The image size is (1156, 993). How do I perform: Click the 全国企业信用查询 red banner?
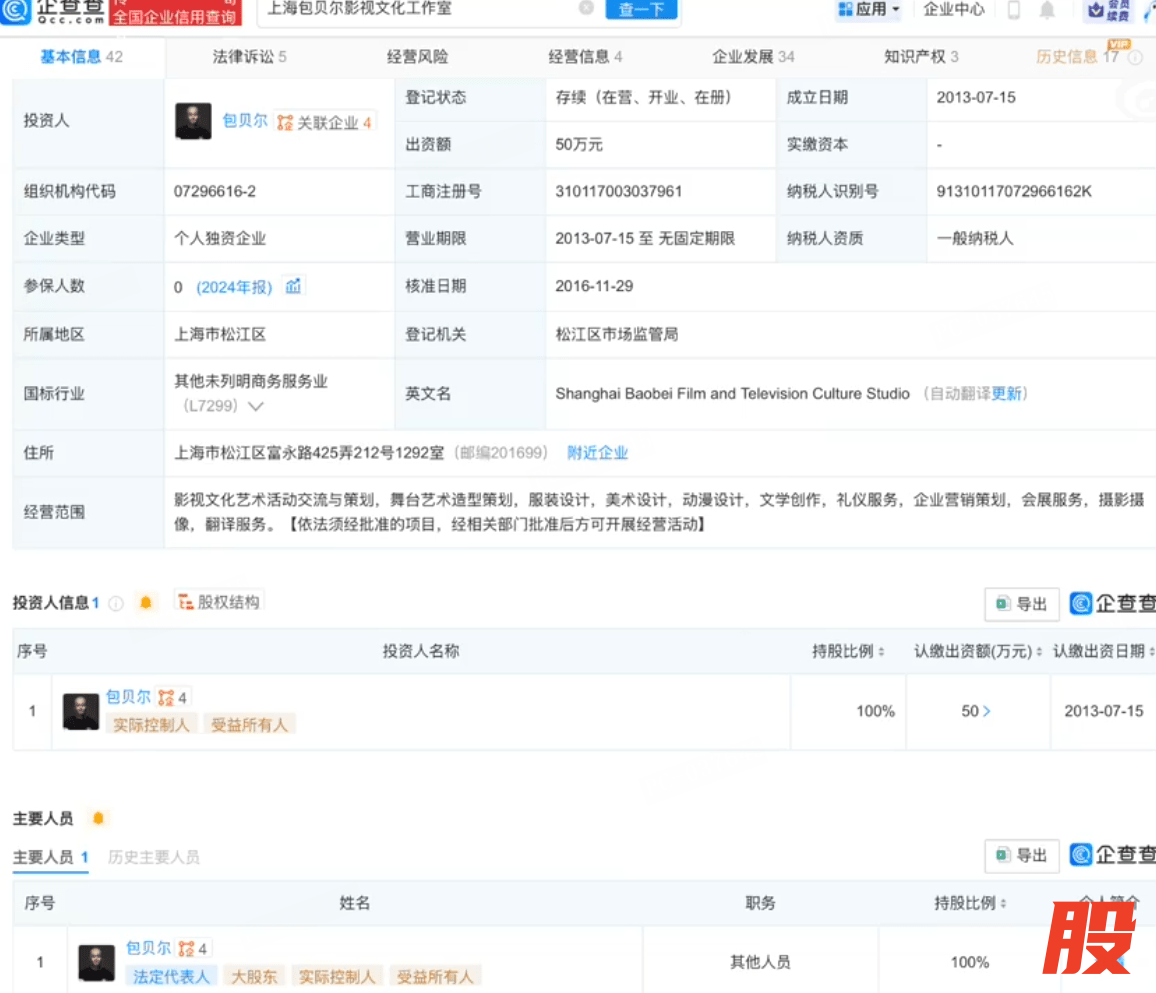[x=175, y=15]
